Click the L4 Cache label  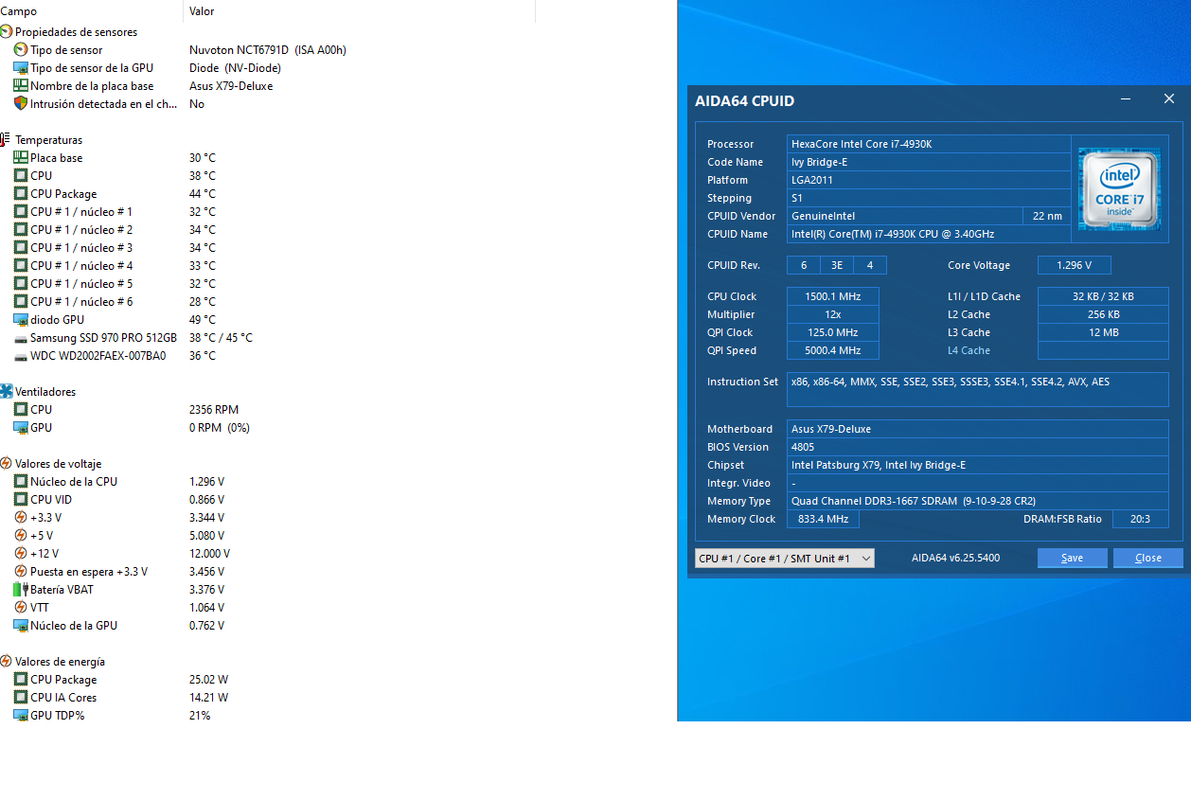[x=968, y=351]
